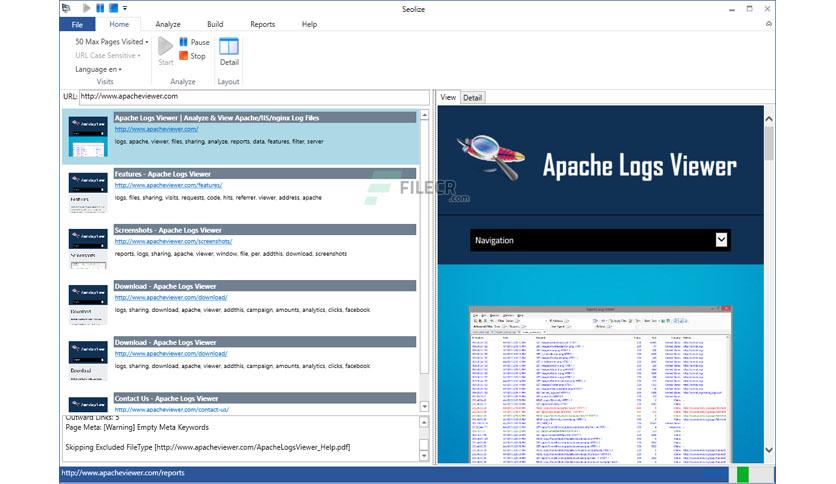
Task: Click the 'Skipping Excluded FileType' log line
Action: (208, 447)
